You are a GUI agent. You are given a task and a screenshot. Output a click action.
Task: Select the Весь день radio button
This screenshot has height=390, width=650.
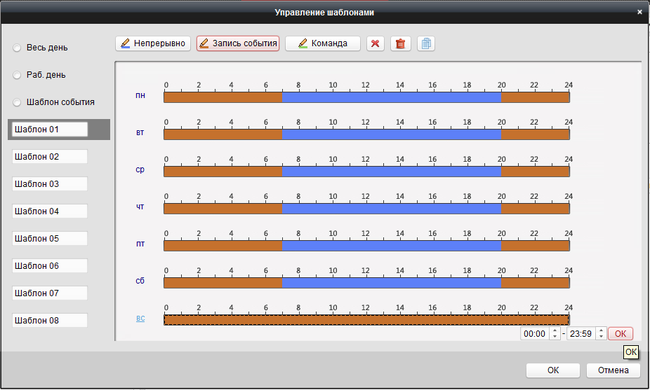pyautogui.click(x=17, y=48)
